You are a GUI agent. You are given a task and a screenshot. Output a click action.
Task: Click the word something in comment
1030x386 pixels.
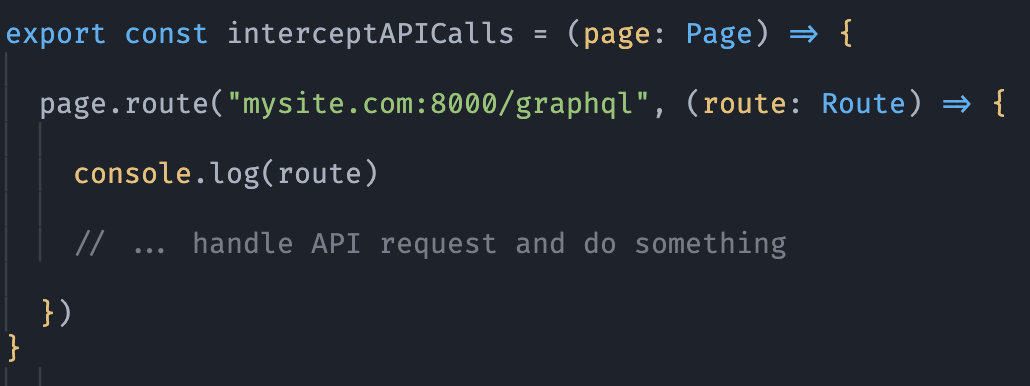coord(710,244)
